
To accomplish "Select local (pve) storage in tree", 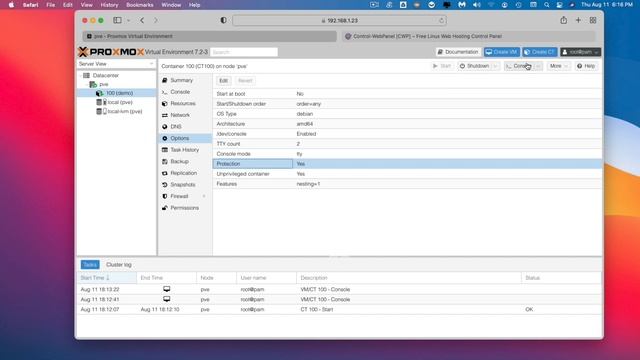I will coord(120,102).
